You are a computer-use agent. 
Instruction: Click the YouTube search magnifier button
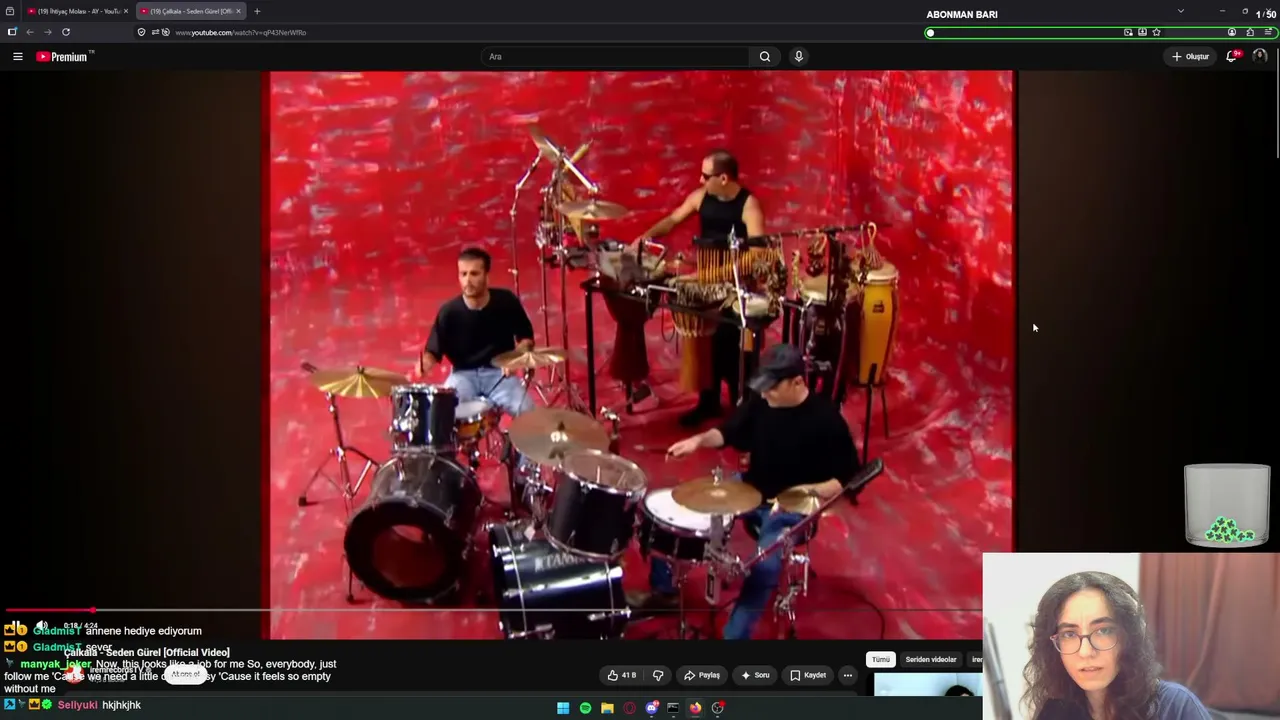pyautogui.click(x=765, y=57)
